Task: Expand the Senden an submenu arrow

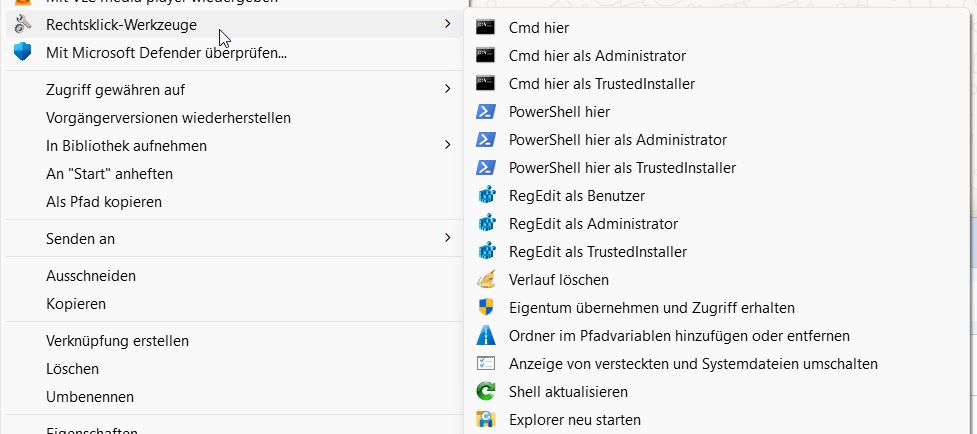Action: point(447,238)
